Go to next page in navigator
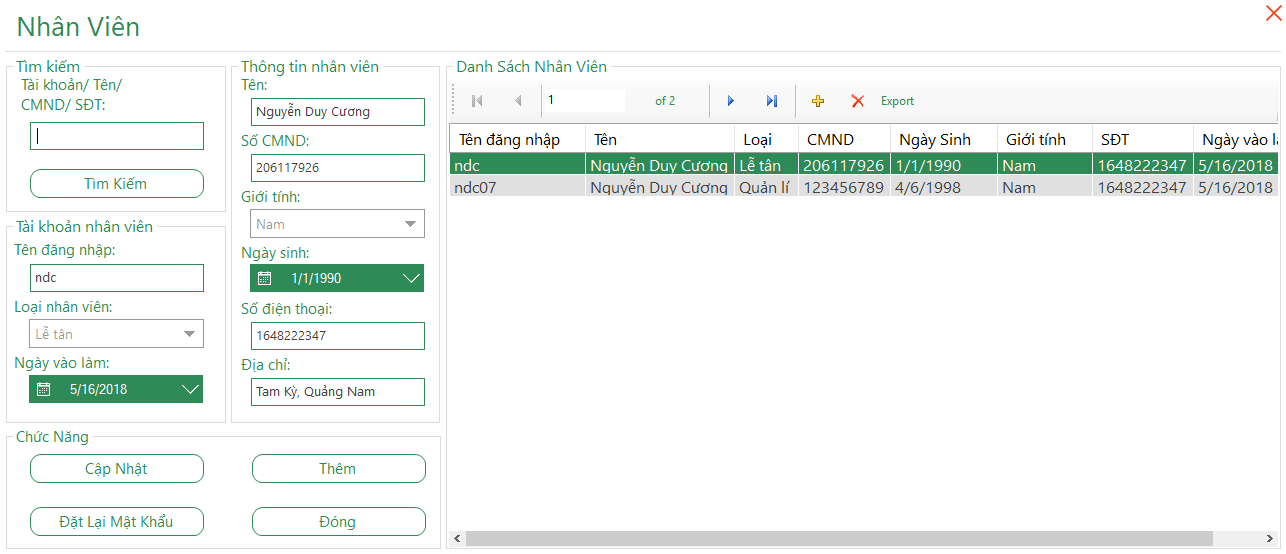Viewport: 1286px width, 554px height. tap(731, 101)
